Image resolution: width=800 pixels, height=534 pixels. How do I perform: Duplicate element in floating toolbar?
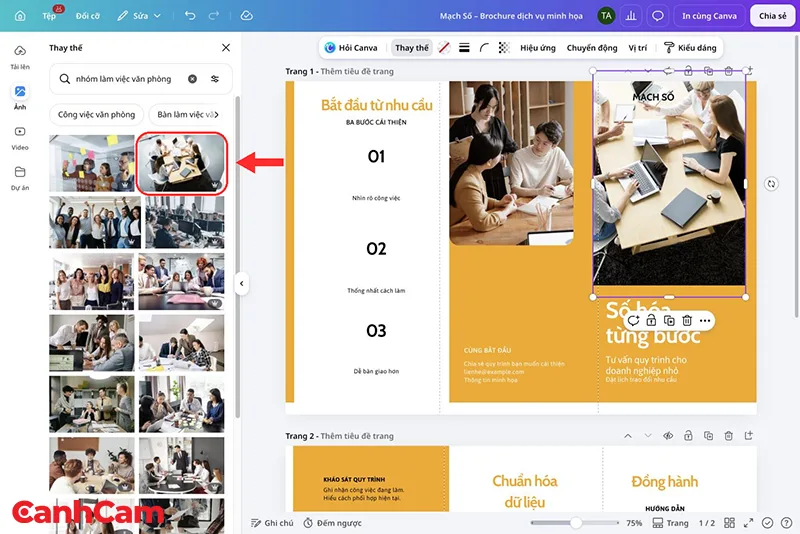(x=669, y=320)
